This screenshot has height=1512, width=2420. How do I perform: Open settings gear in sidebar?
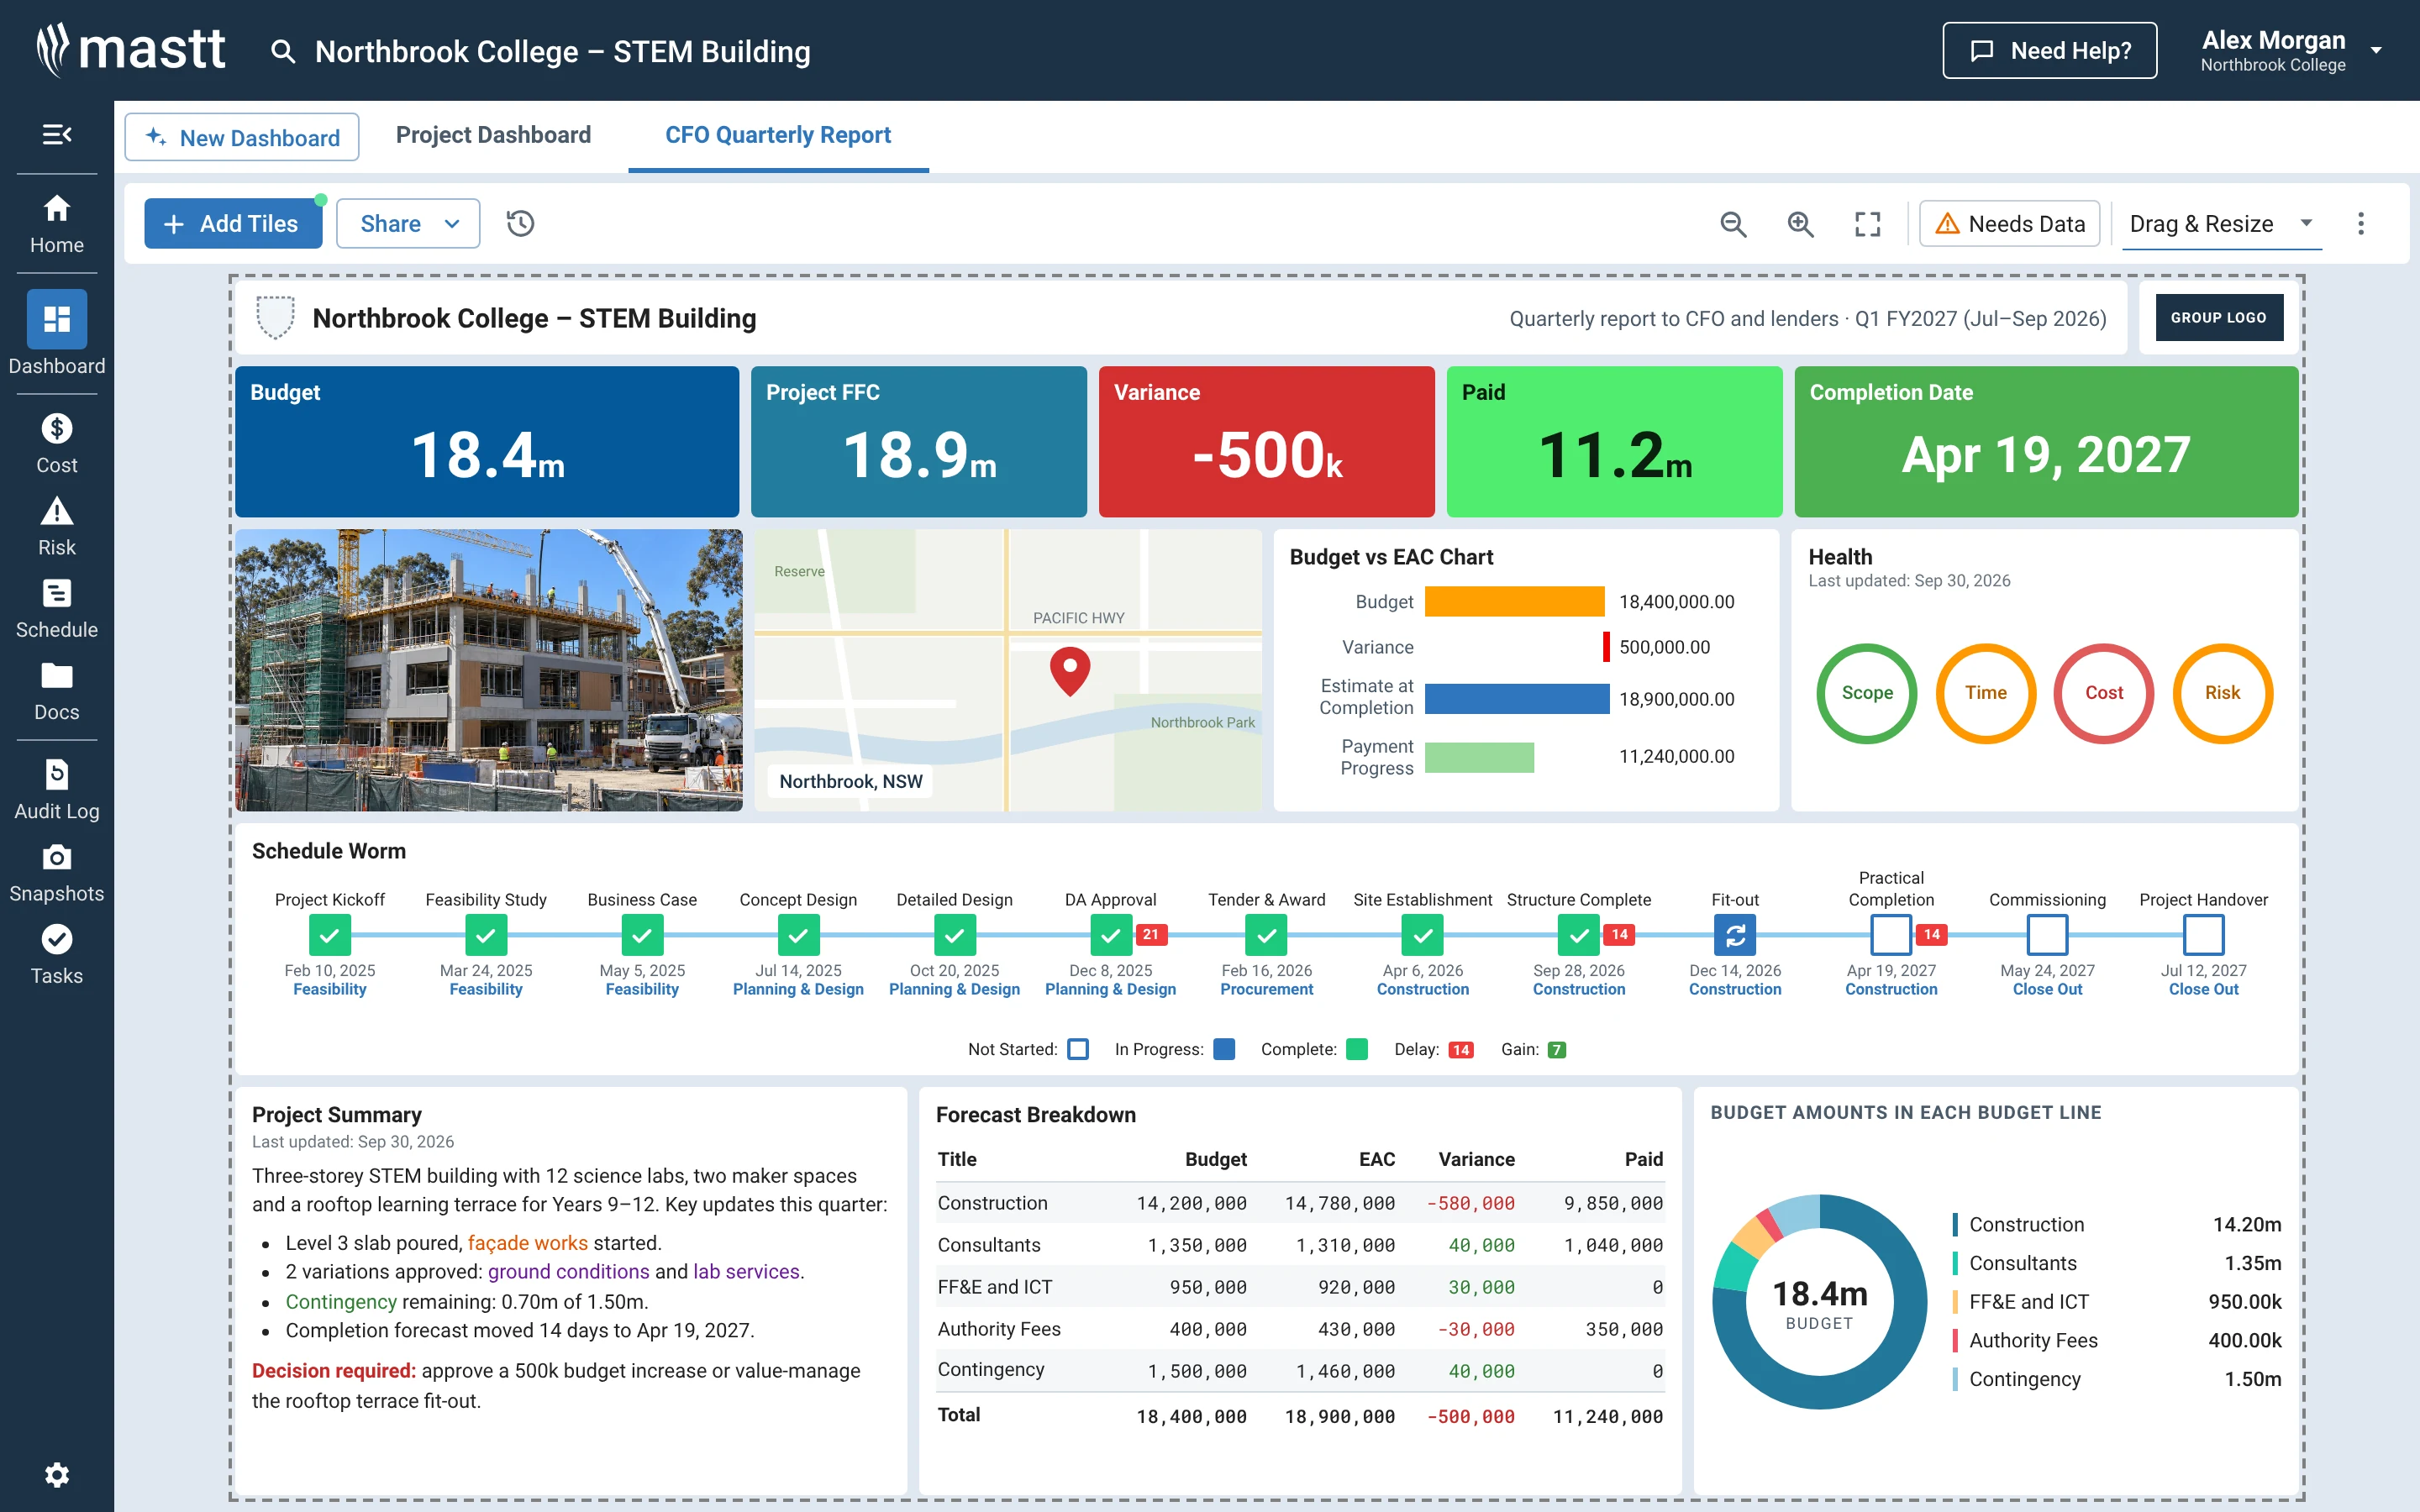coord(57,1475)
